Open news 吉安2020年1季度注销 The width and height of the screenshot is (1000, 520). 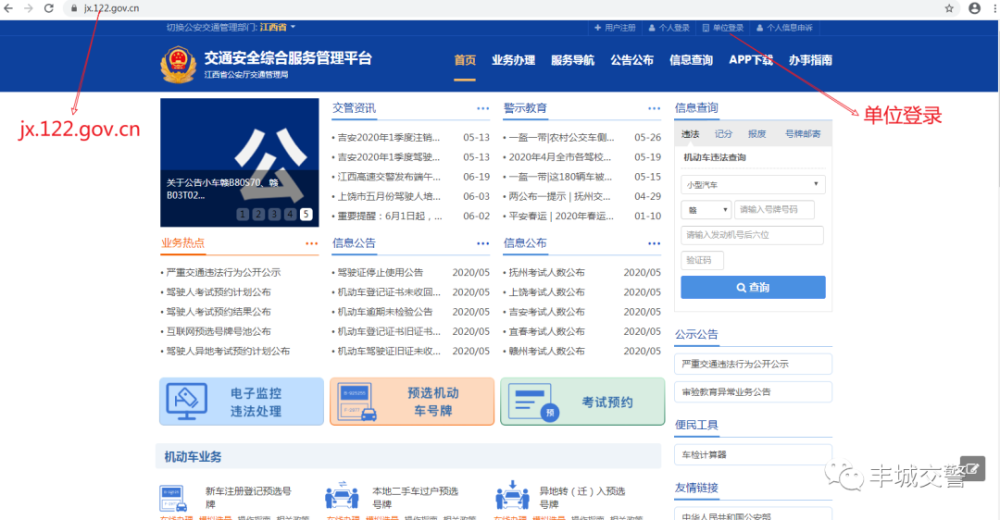(388, 137)
